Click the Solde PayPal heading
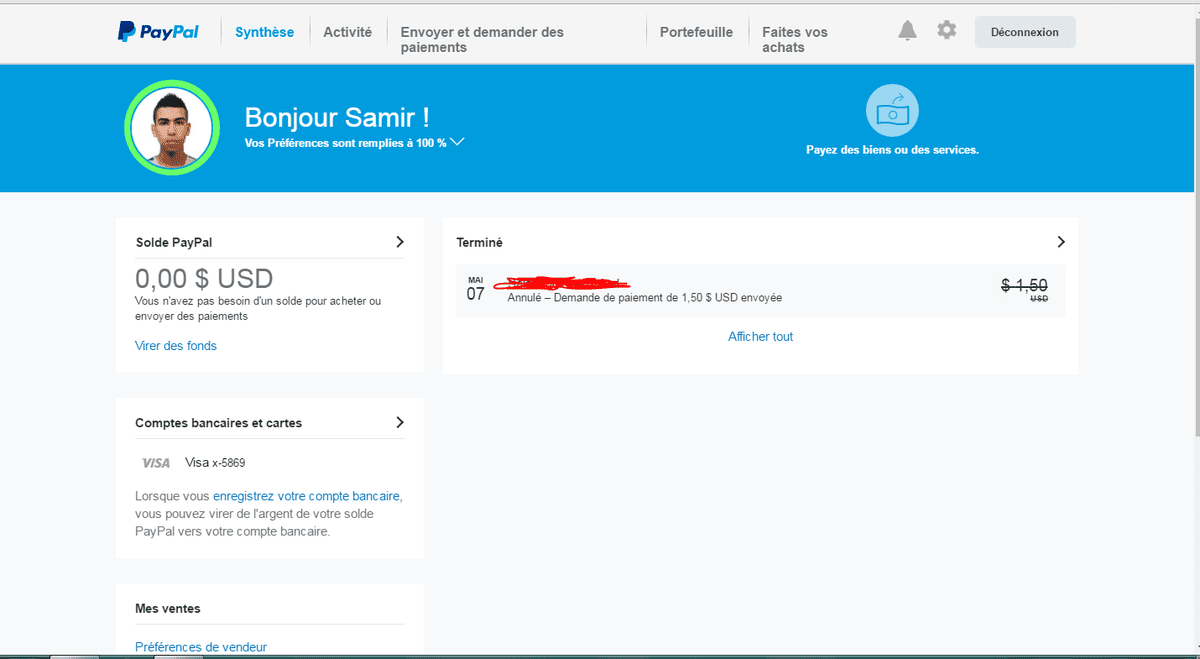The height and width of the screenshot is (659, 1200). [174, 242]
